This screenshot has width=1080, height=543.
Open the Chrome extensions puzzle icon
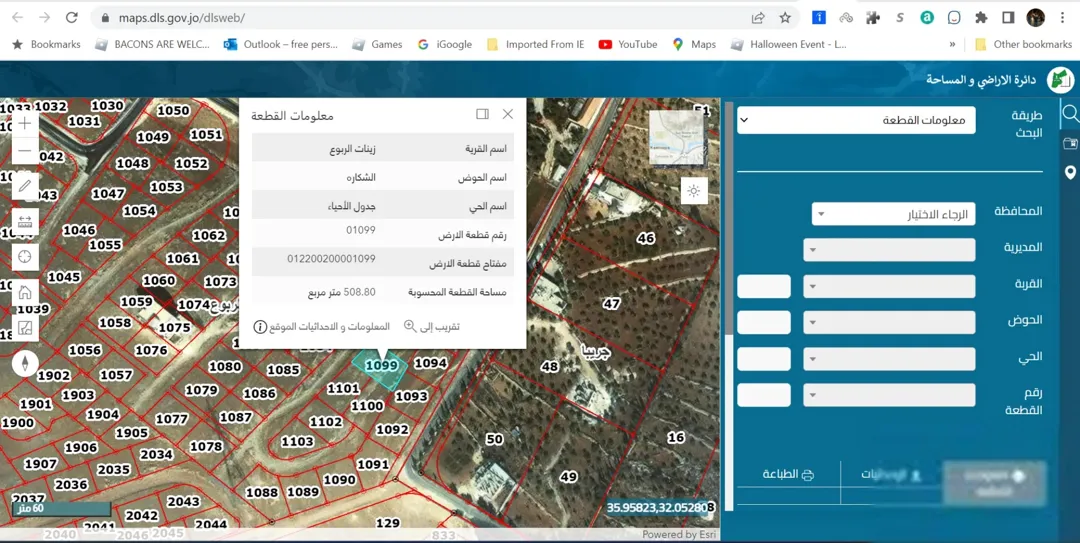[981, 18]
